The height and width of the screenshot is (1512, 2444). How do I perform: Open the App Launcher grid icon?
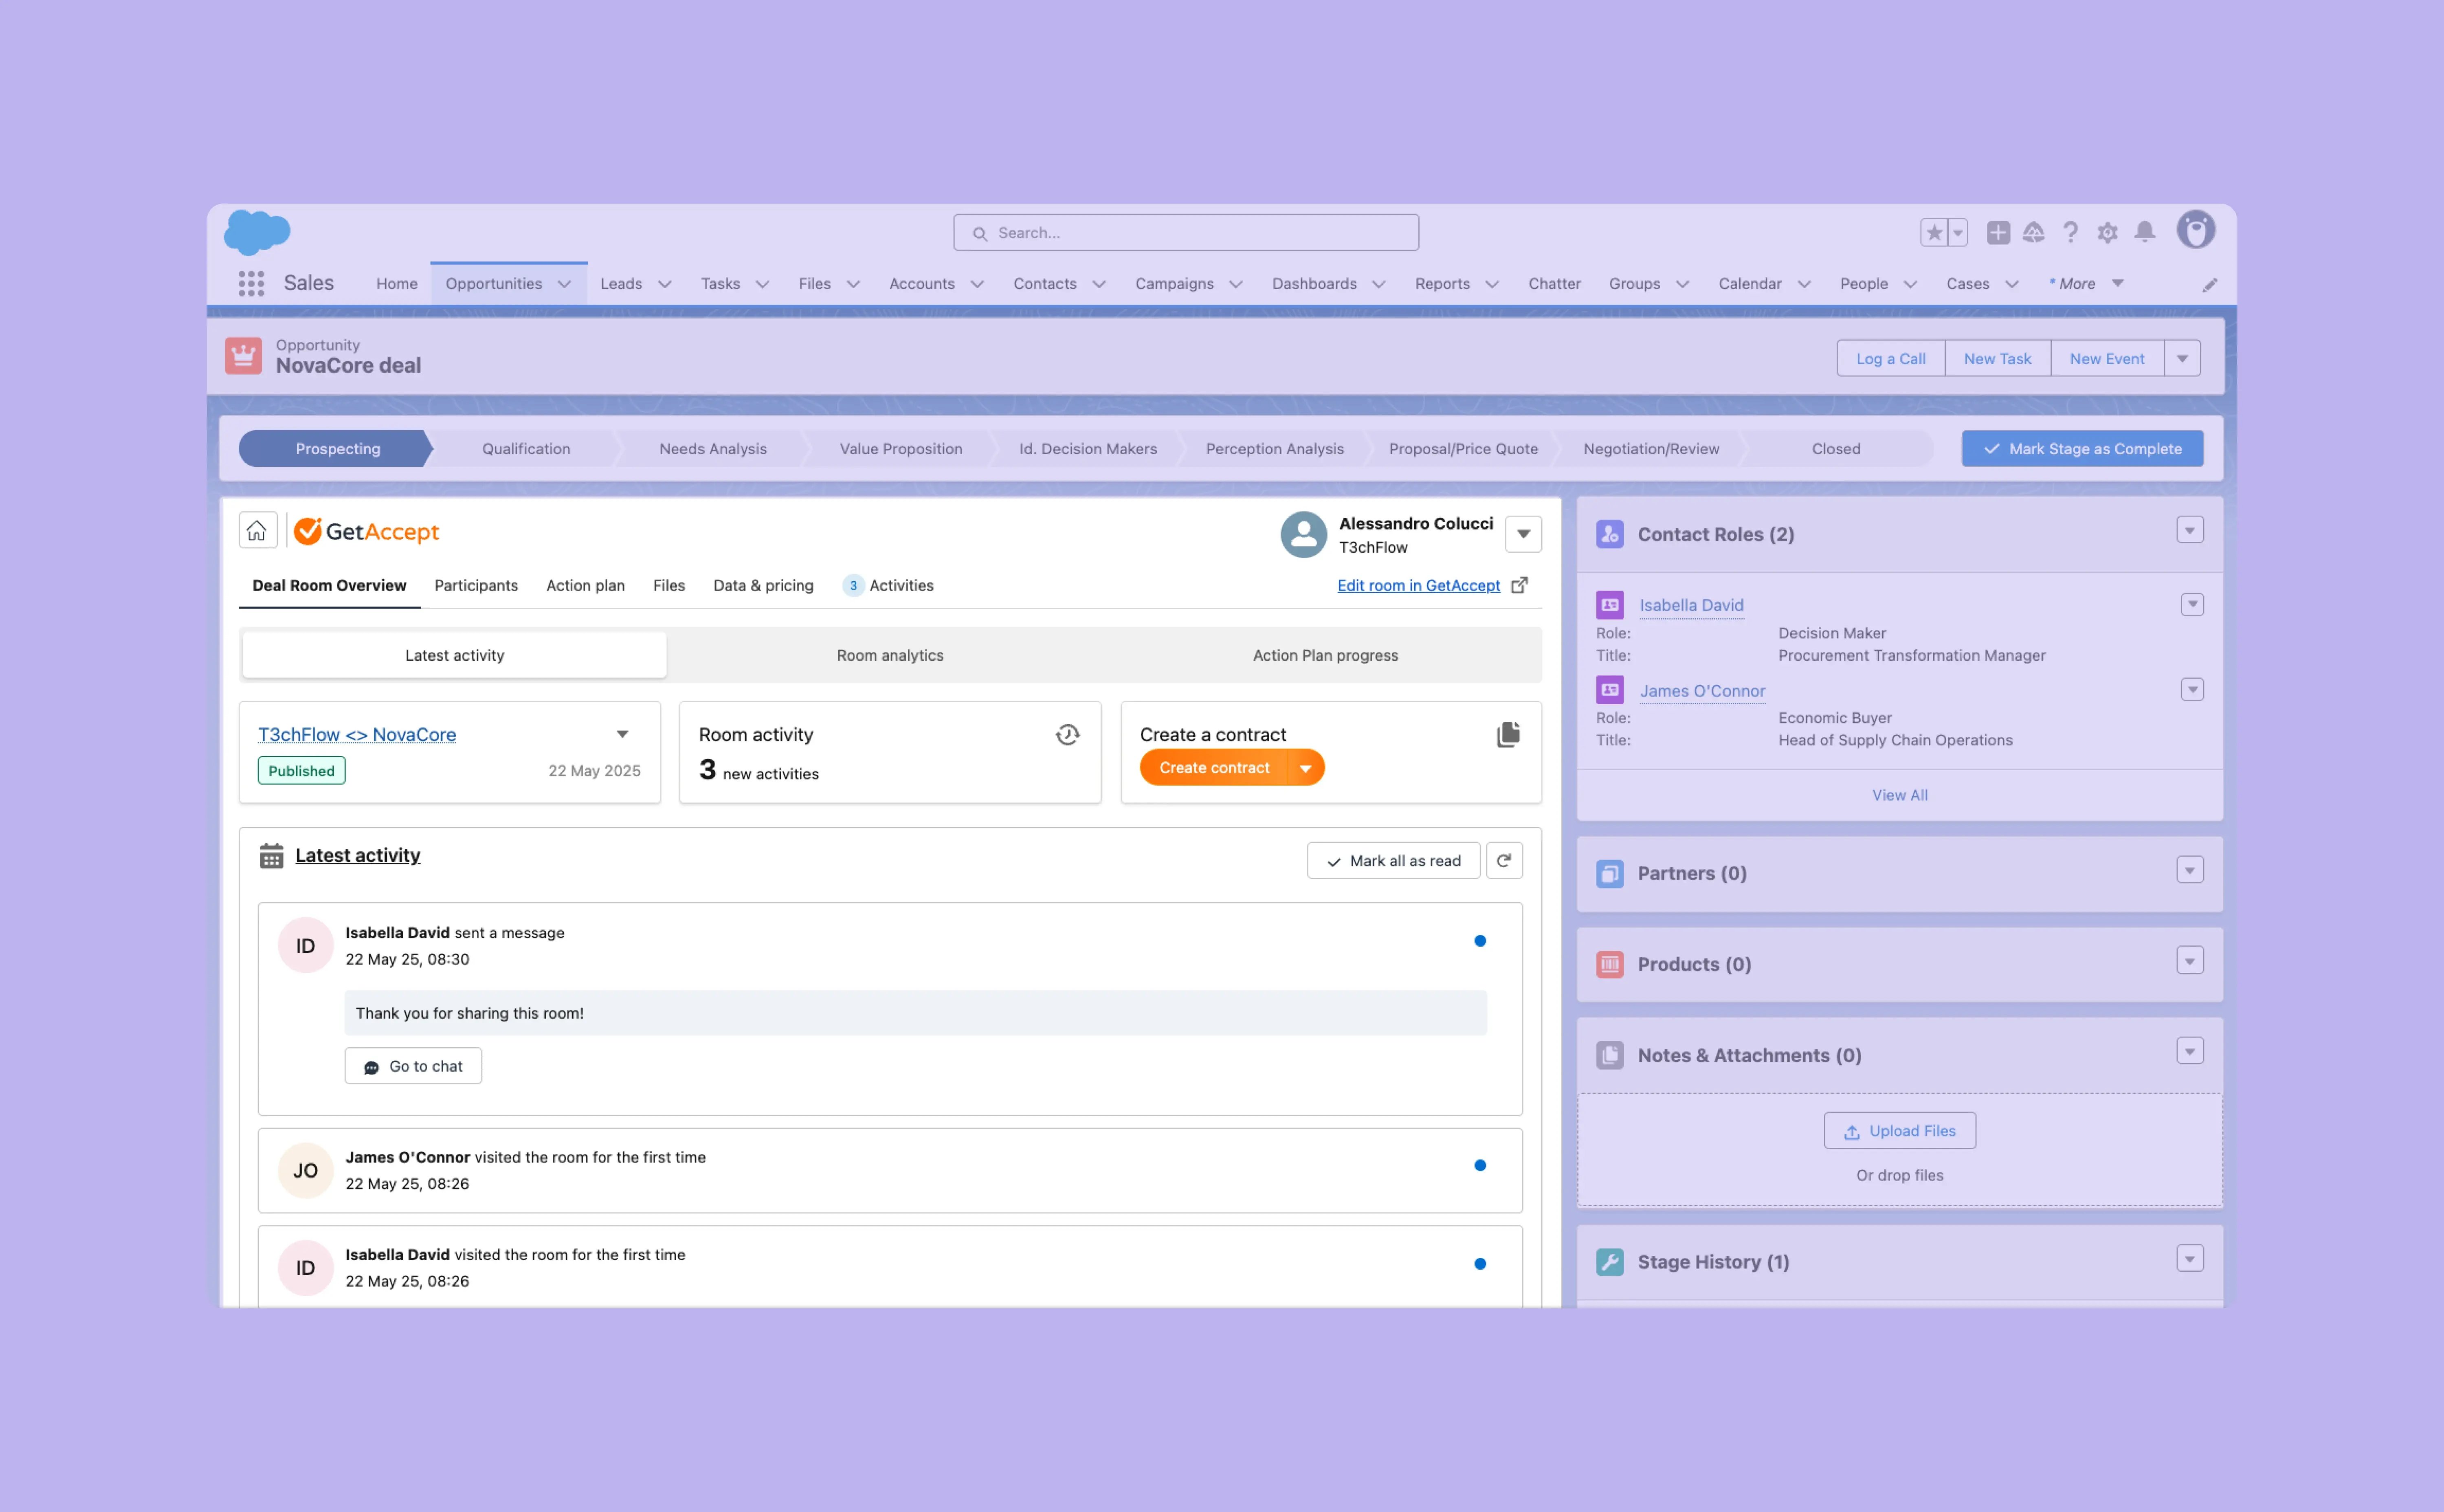pos(251,284)
